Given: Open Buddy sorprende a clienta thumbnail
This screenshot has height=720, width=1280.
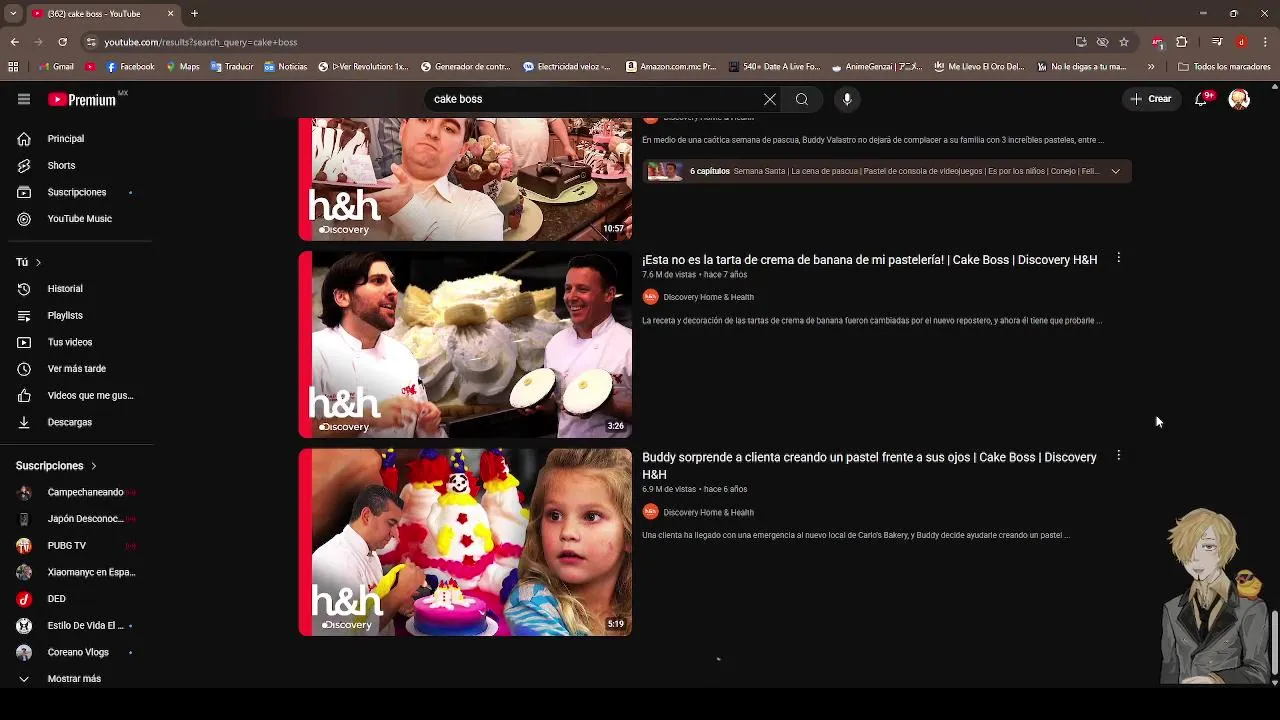Looking at the screenshot, I should pos(465,542).
